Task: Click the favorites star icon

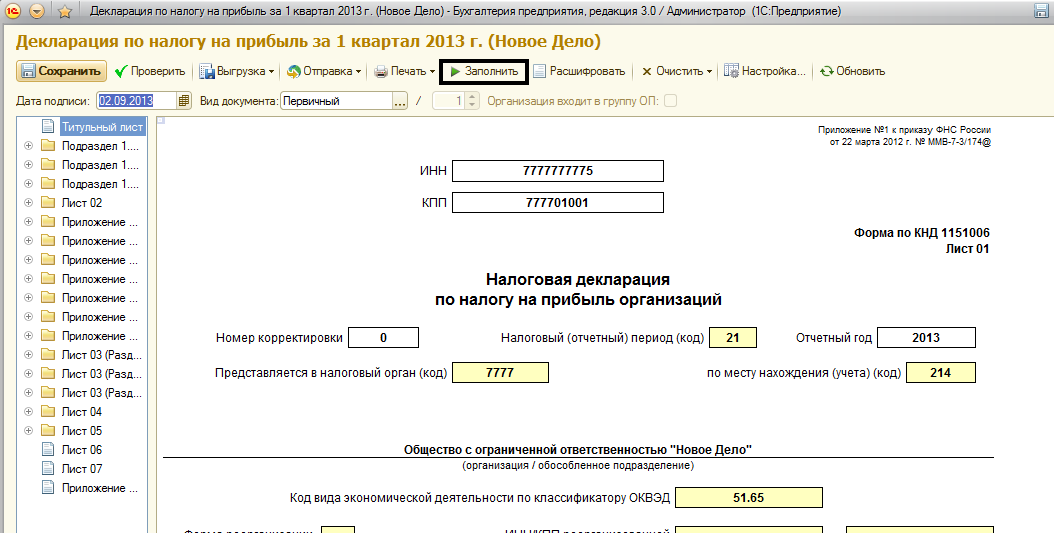Action: click(x=65, y=11)
